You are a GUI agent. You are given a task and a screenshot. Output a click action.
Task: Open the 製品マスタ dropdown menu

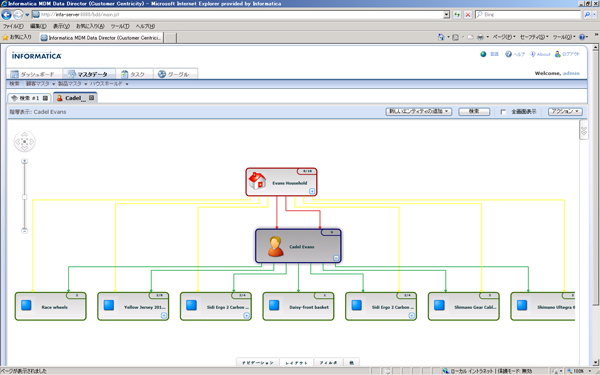pyautogui.click(x=72, y=84)
